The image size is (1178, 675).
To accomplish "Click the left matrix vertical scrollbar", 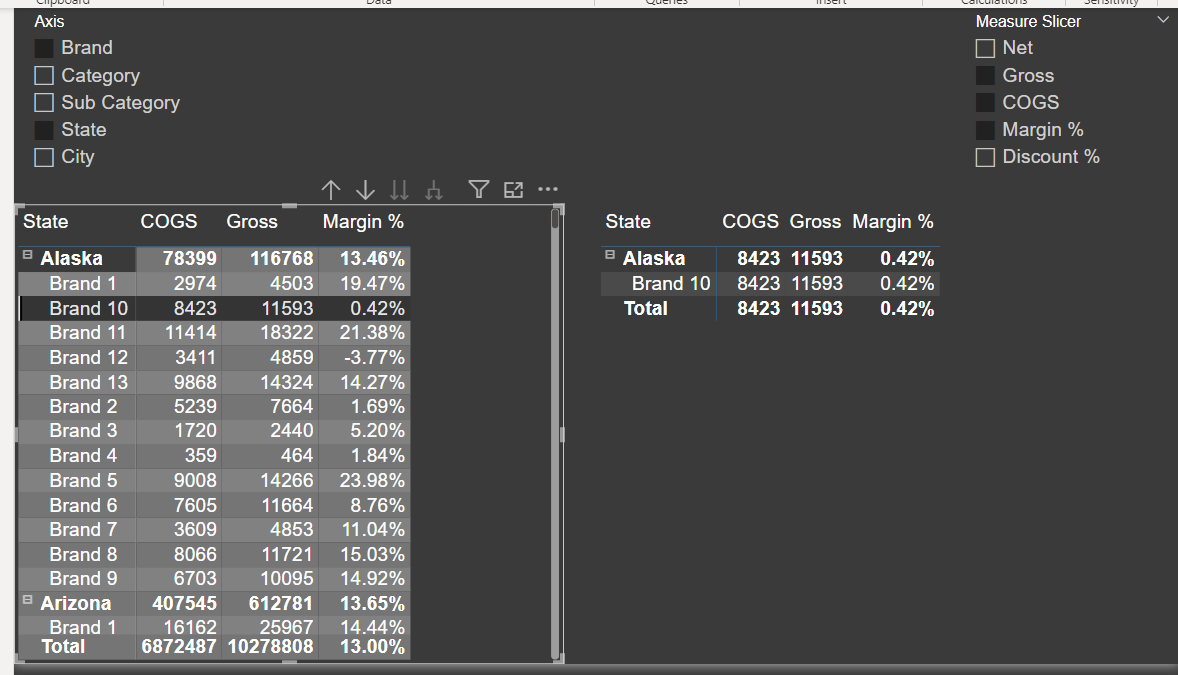I will tap(555, 434).
